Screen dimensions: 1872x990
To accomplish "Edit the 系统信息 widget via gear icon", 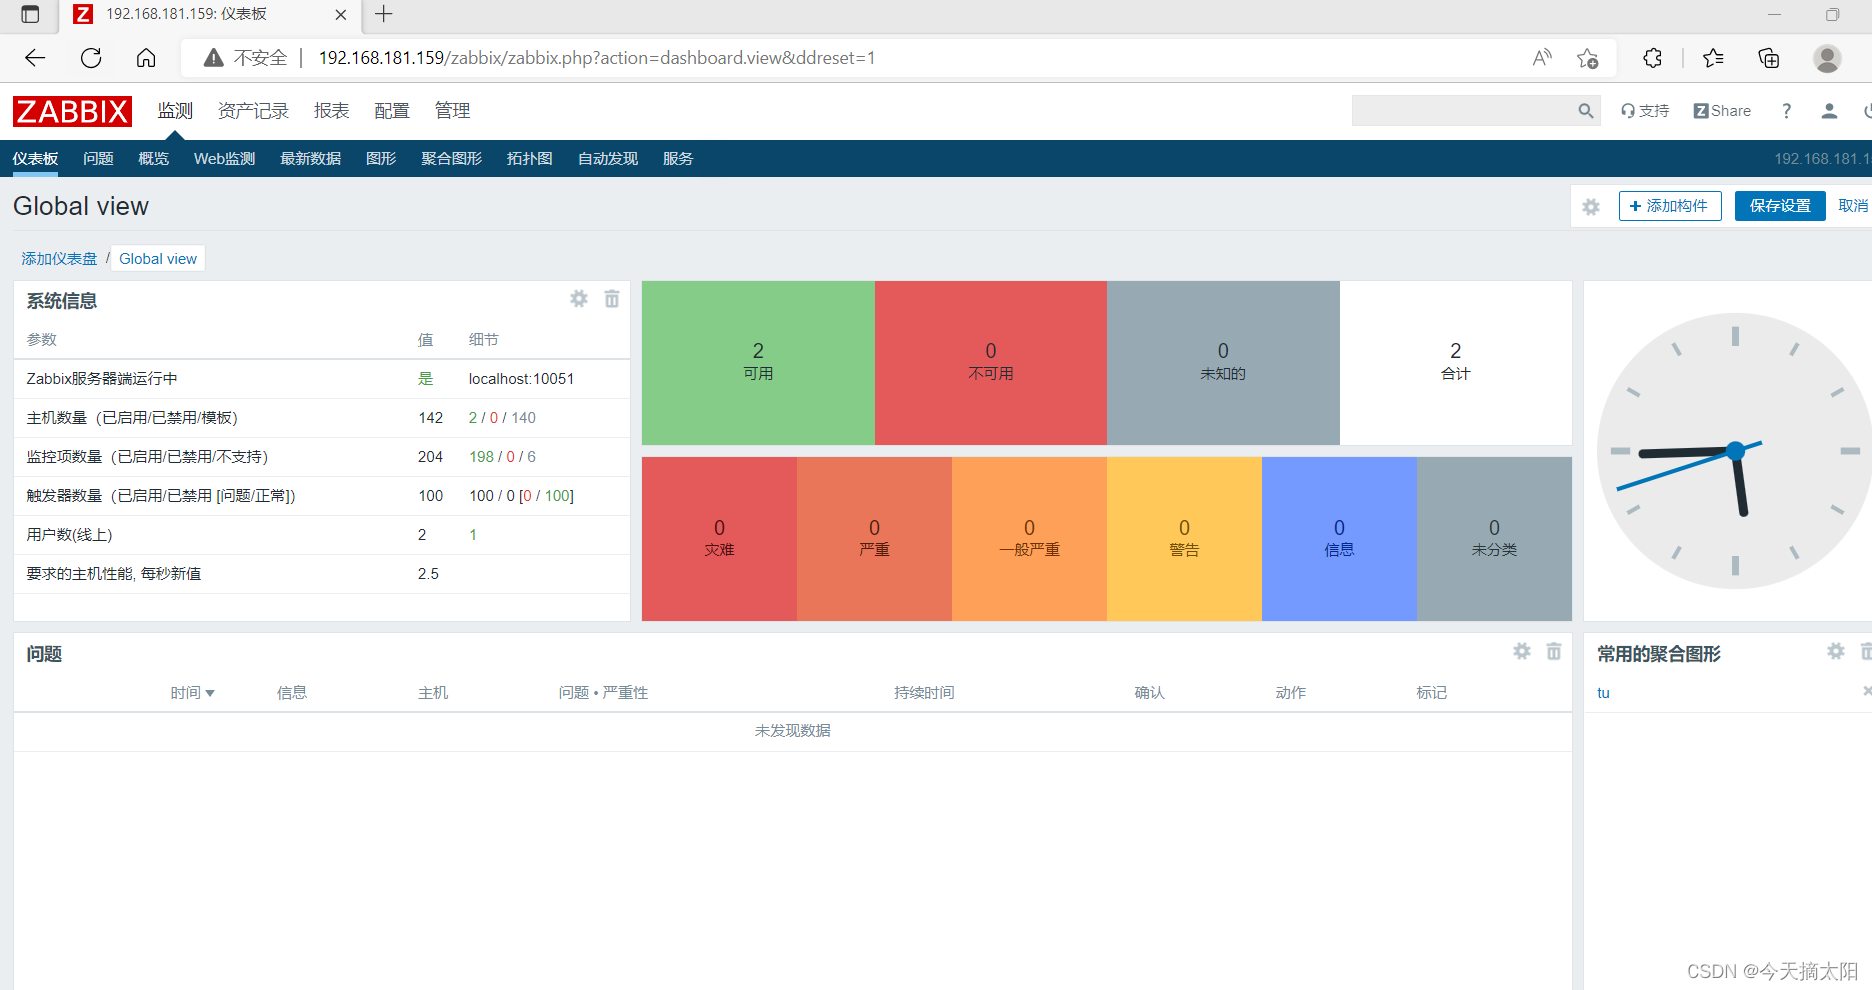I will coord(579,299).
